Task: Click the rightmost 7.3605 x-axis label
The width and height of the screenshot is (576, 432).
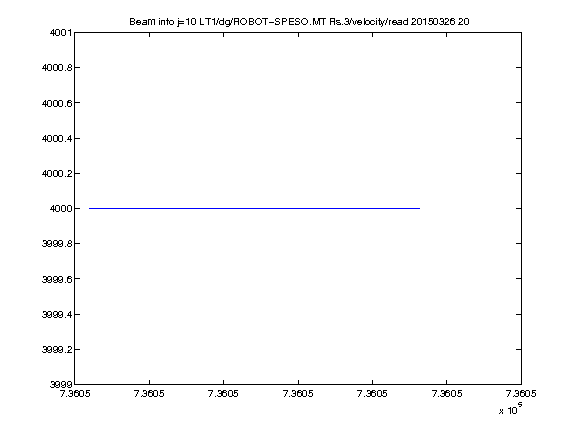Action: point(521,394)
